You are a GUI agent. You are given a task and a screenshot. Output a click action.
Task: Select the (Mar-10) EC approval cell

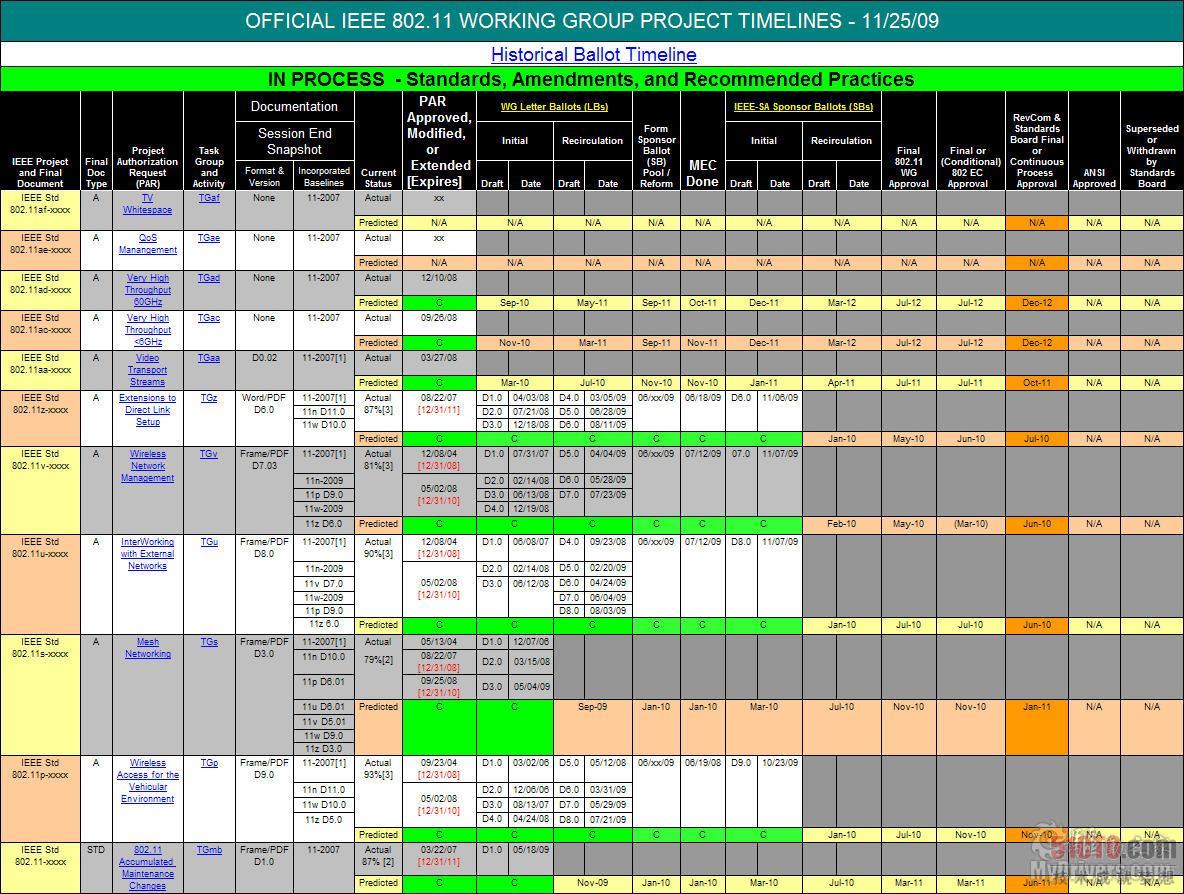[x=971, y=524]
